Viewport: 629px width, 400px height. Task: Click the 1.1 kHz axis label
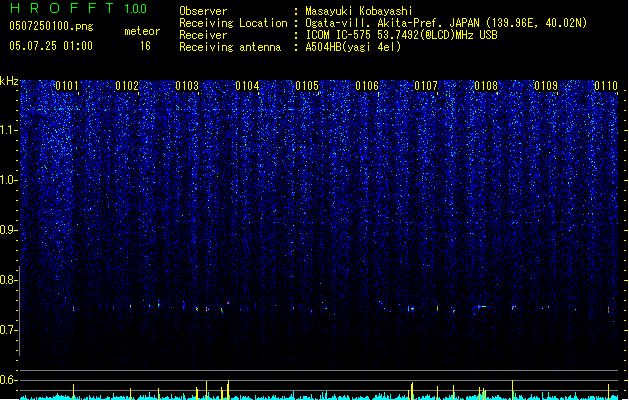7,130
